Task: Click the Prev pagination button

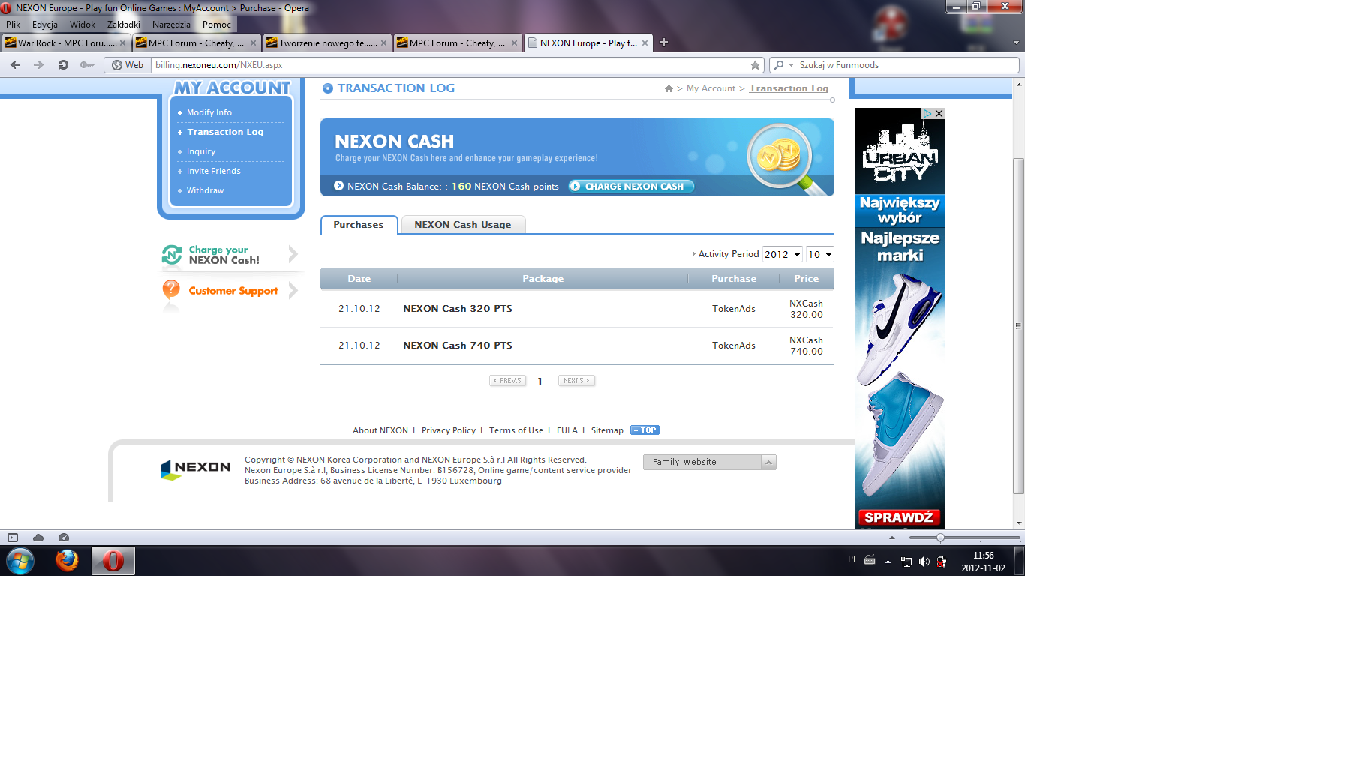Action: tap(507, 381)
